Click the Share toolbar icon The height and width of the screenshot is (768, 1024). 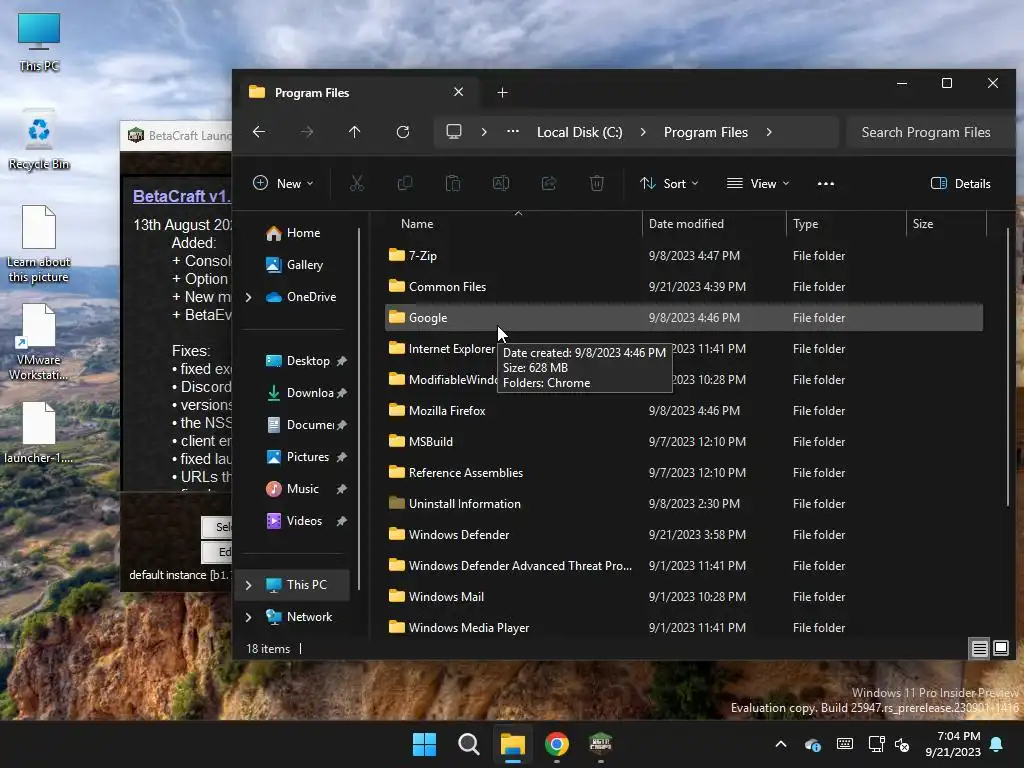click(x=549, y=184)
